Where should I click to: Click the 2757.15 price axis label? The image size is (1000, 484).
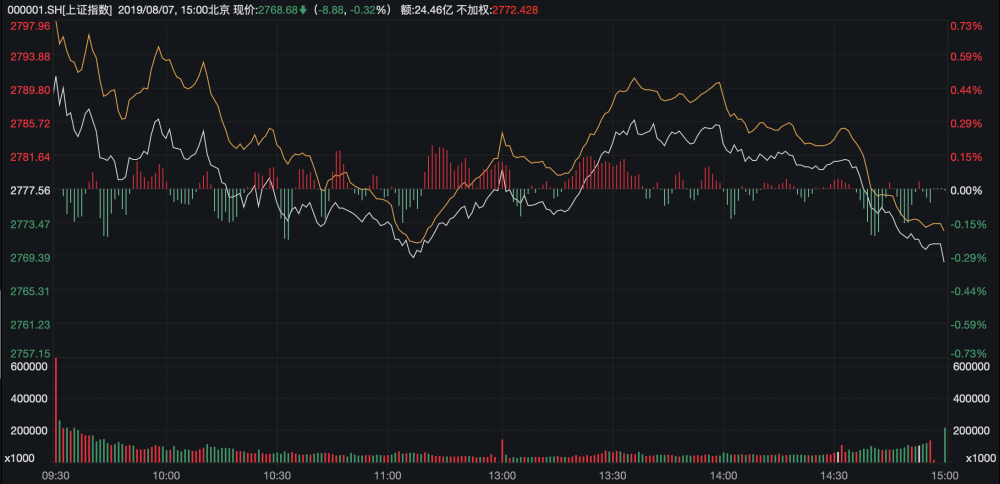pos(31,353)
